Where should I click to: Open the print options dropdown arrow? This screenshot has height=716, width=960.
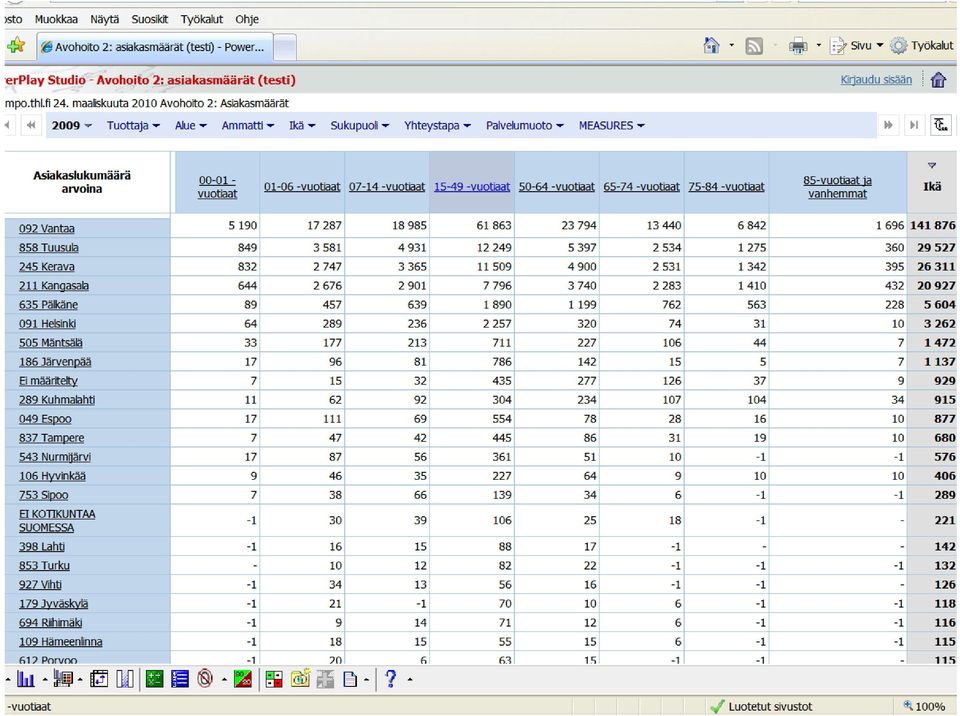click(x=819, y=46)
